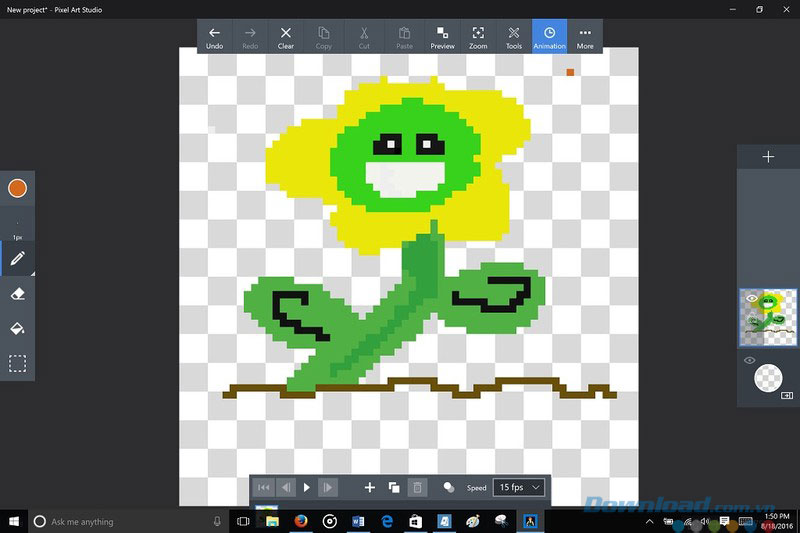Open the orange color swatch
This screenshot has width=800, height=533.
pos(17,188)
